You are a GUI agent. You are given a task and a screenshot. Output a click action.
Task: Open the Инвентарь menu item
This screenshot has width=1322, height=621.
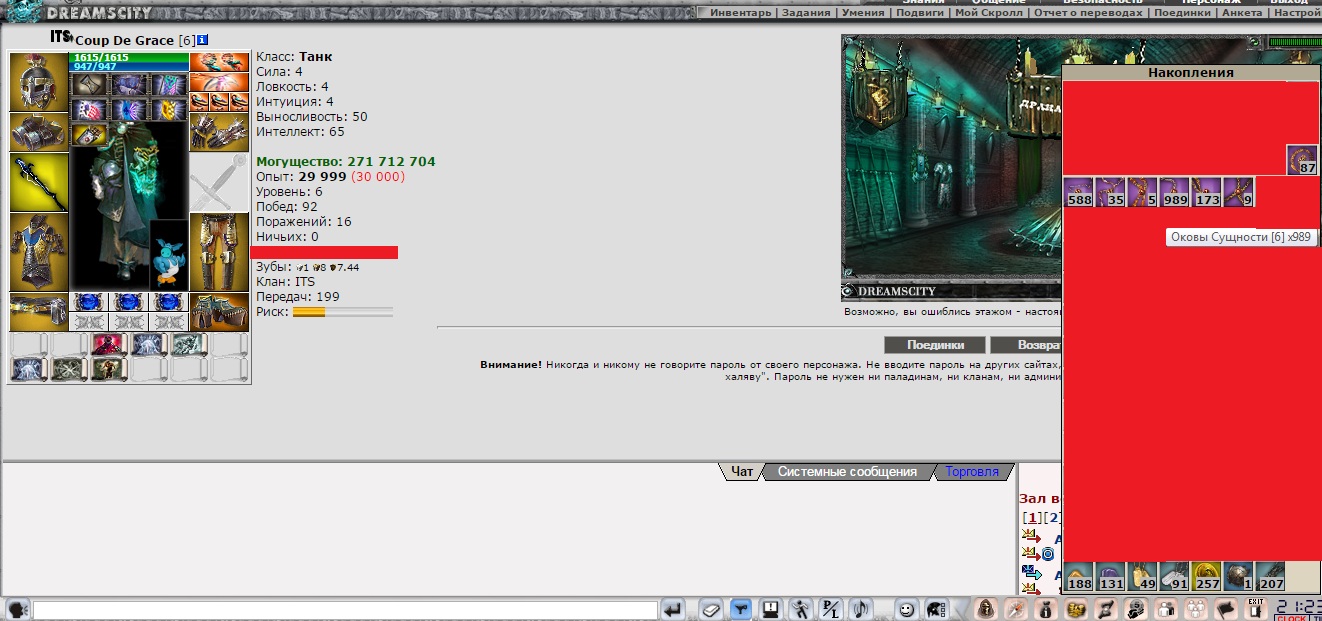coord(741,13)
